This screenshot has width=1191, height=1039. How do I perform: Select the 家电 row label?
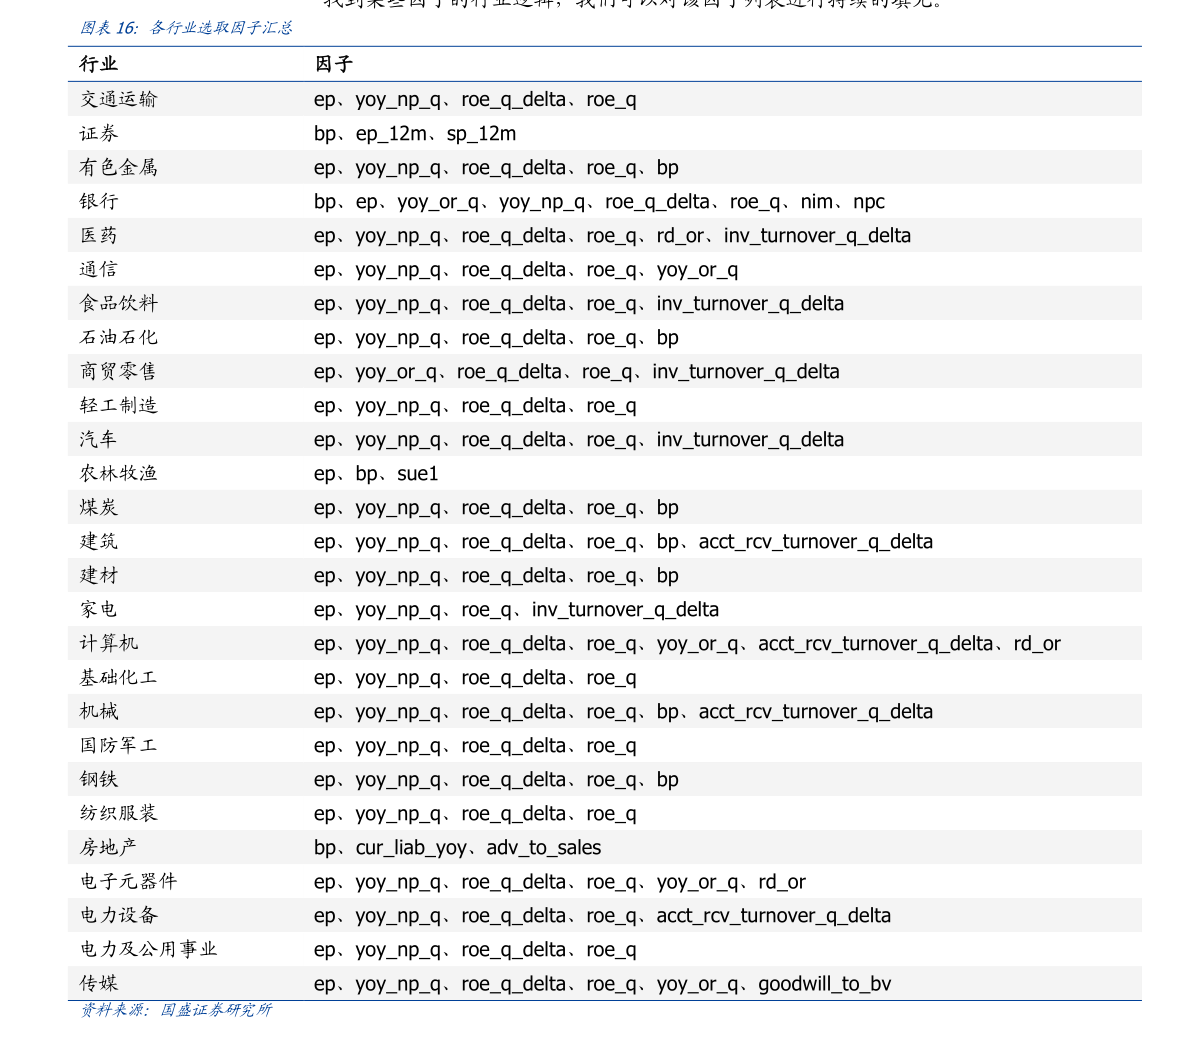click(x=99, y=609)
